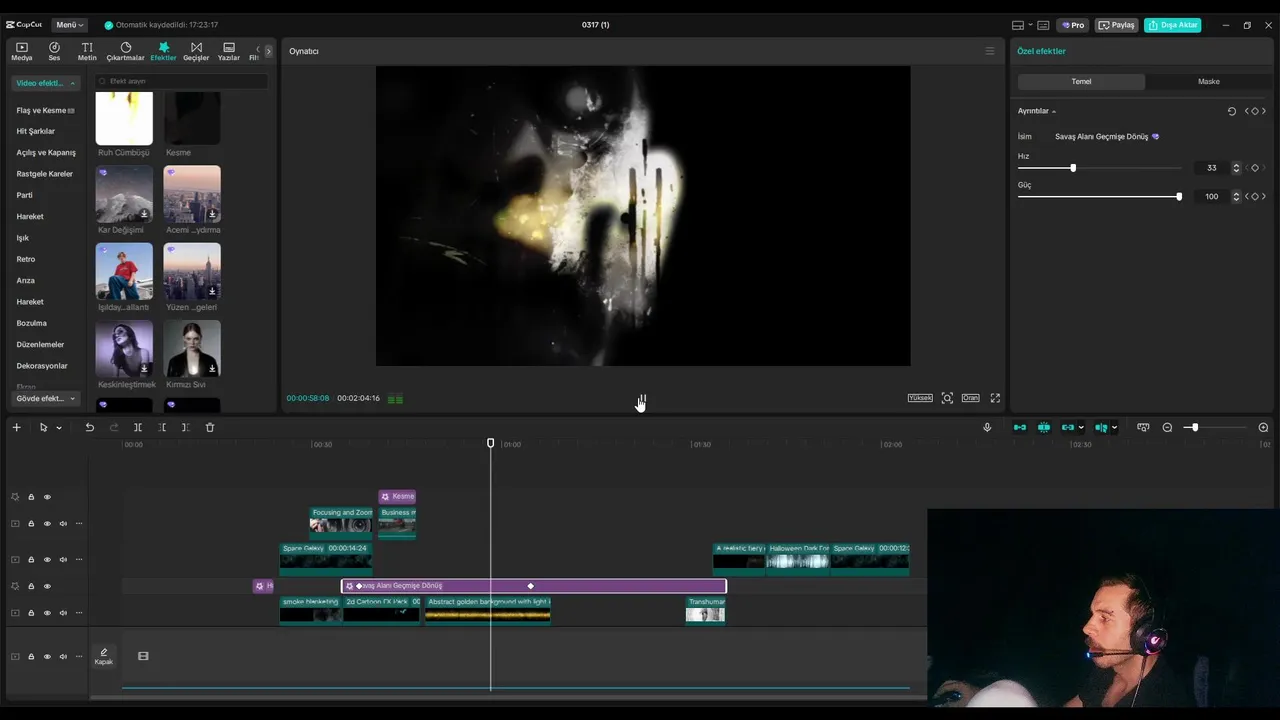Image resolution: width=1280 pixels, height=720 pixels.
Task: Undo the last timeline action
Action: tap(89, 427)
